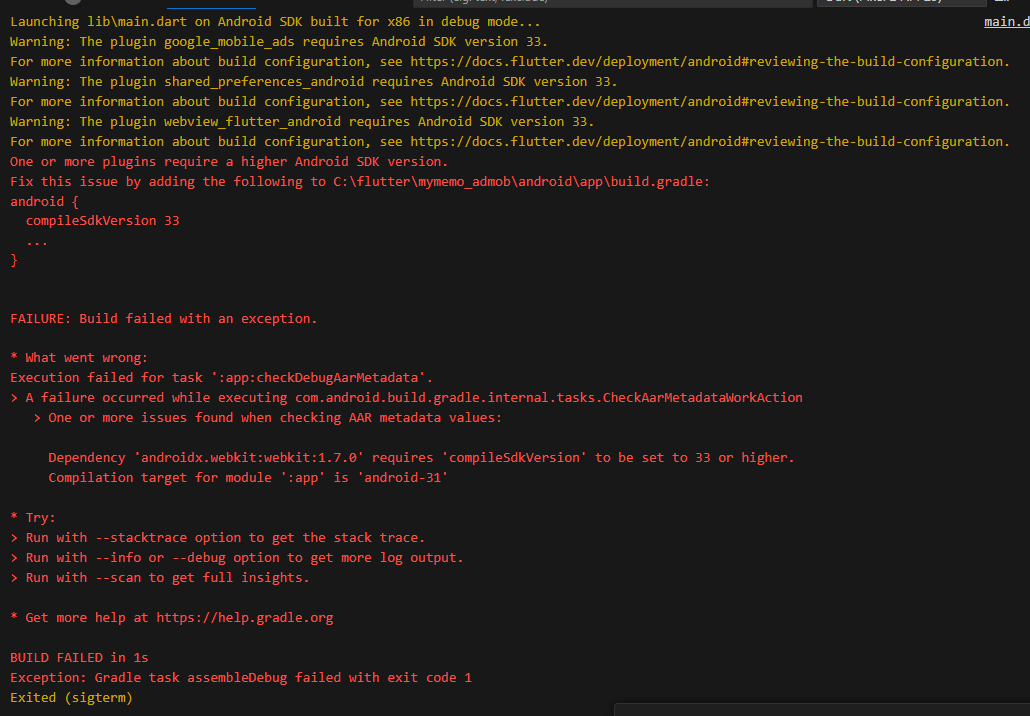Open the docs.flutter.dev link below the webview_flutter_android warning
The image size is (1030, 716).
[709, 142]
